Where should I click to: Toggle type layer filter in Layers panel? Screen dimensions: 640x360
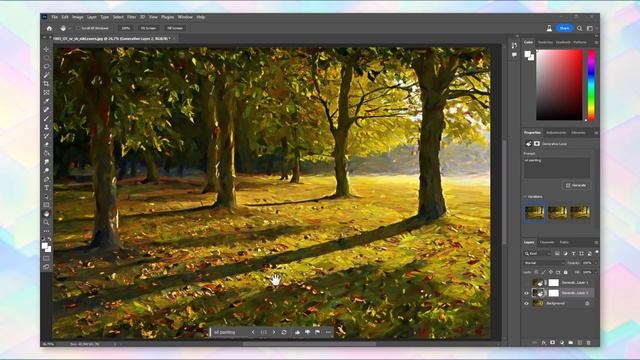click(x=573, y=254)
